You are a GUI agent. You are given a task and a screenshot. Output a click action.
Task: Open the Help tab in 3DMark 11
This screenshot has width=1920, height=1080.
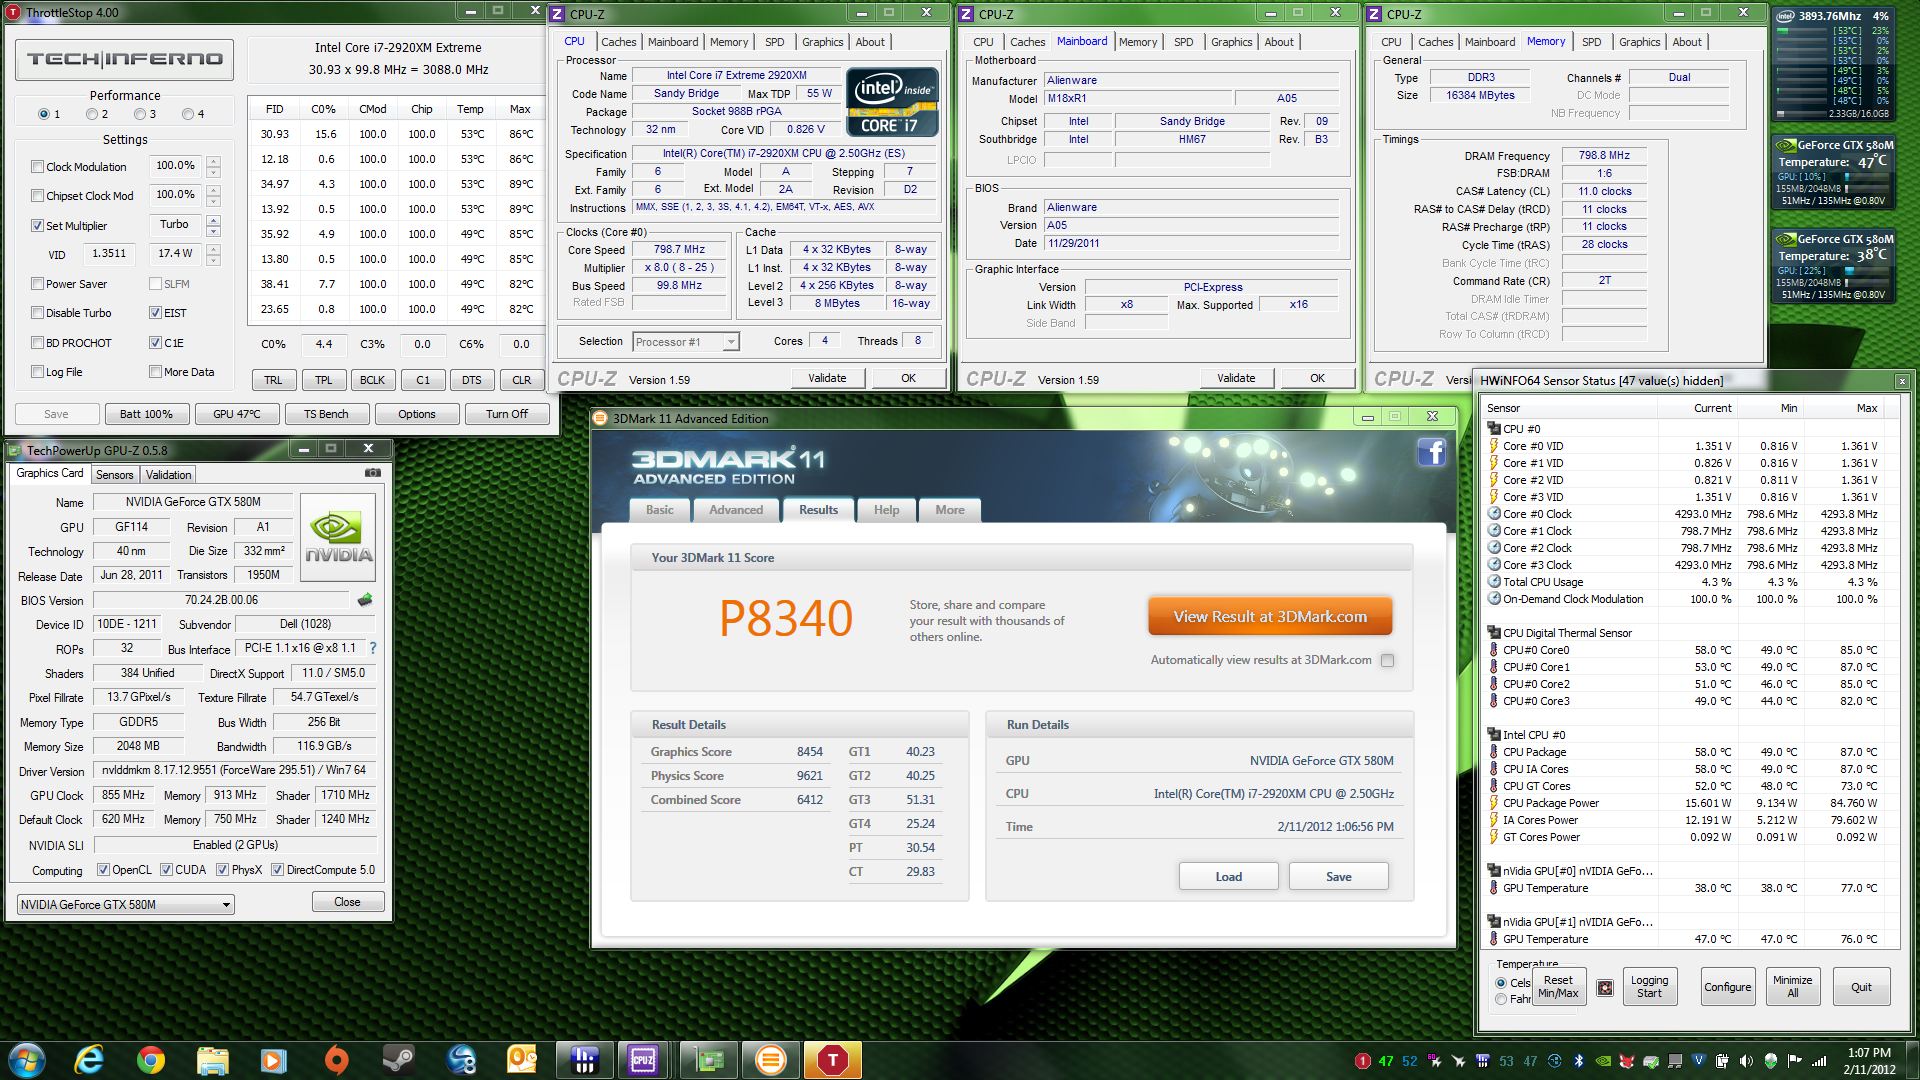(x=886, y=510)
